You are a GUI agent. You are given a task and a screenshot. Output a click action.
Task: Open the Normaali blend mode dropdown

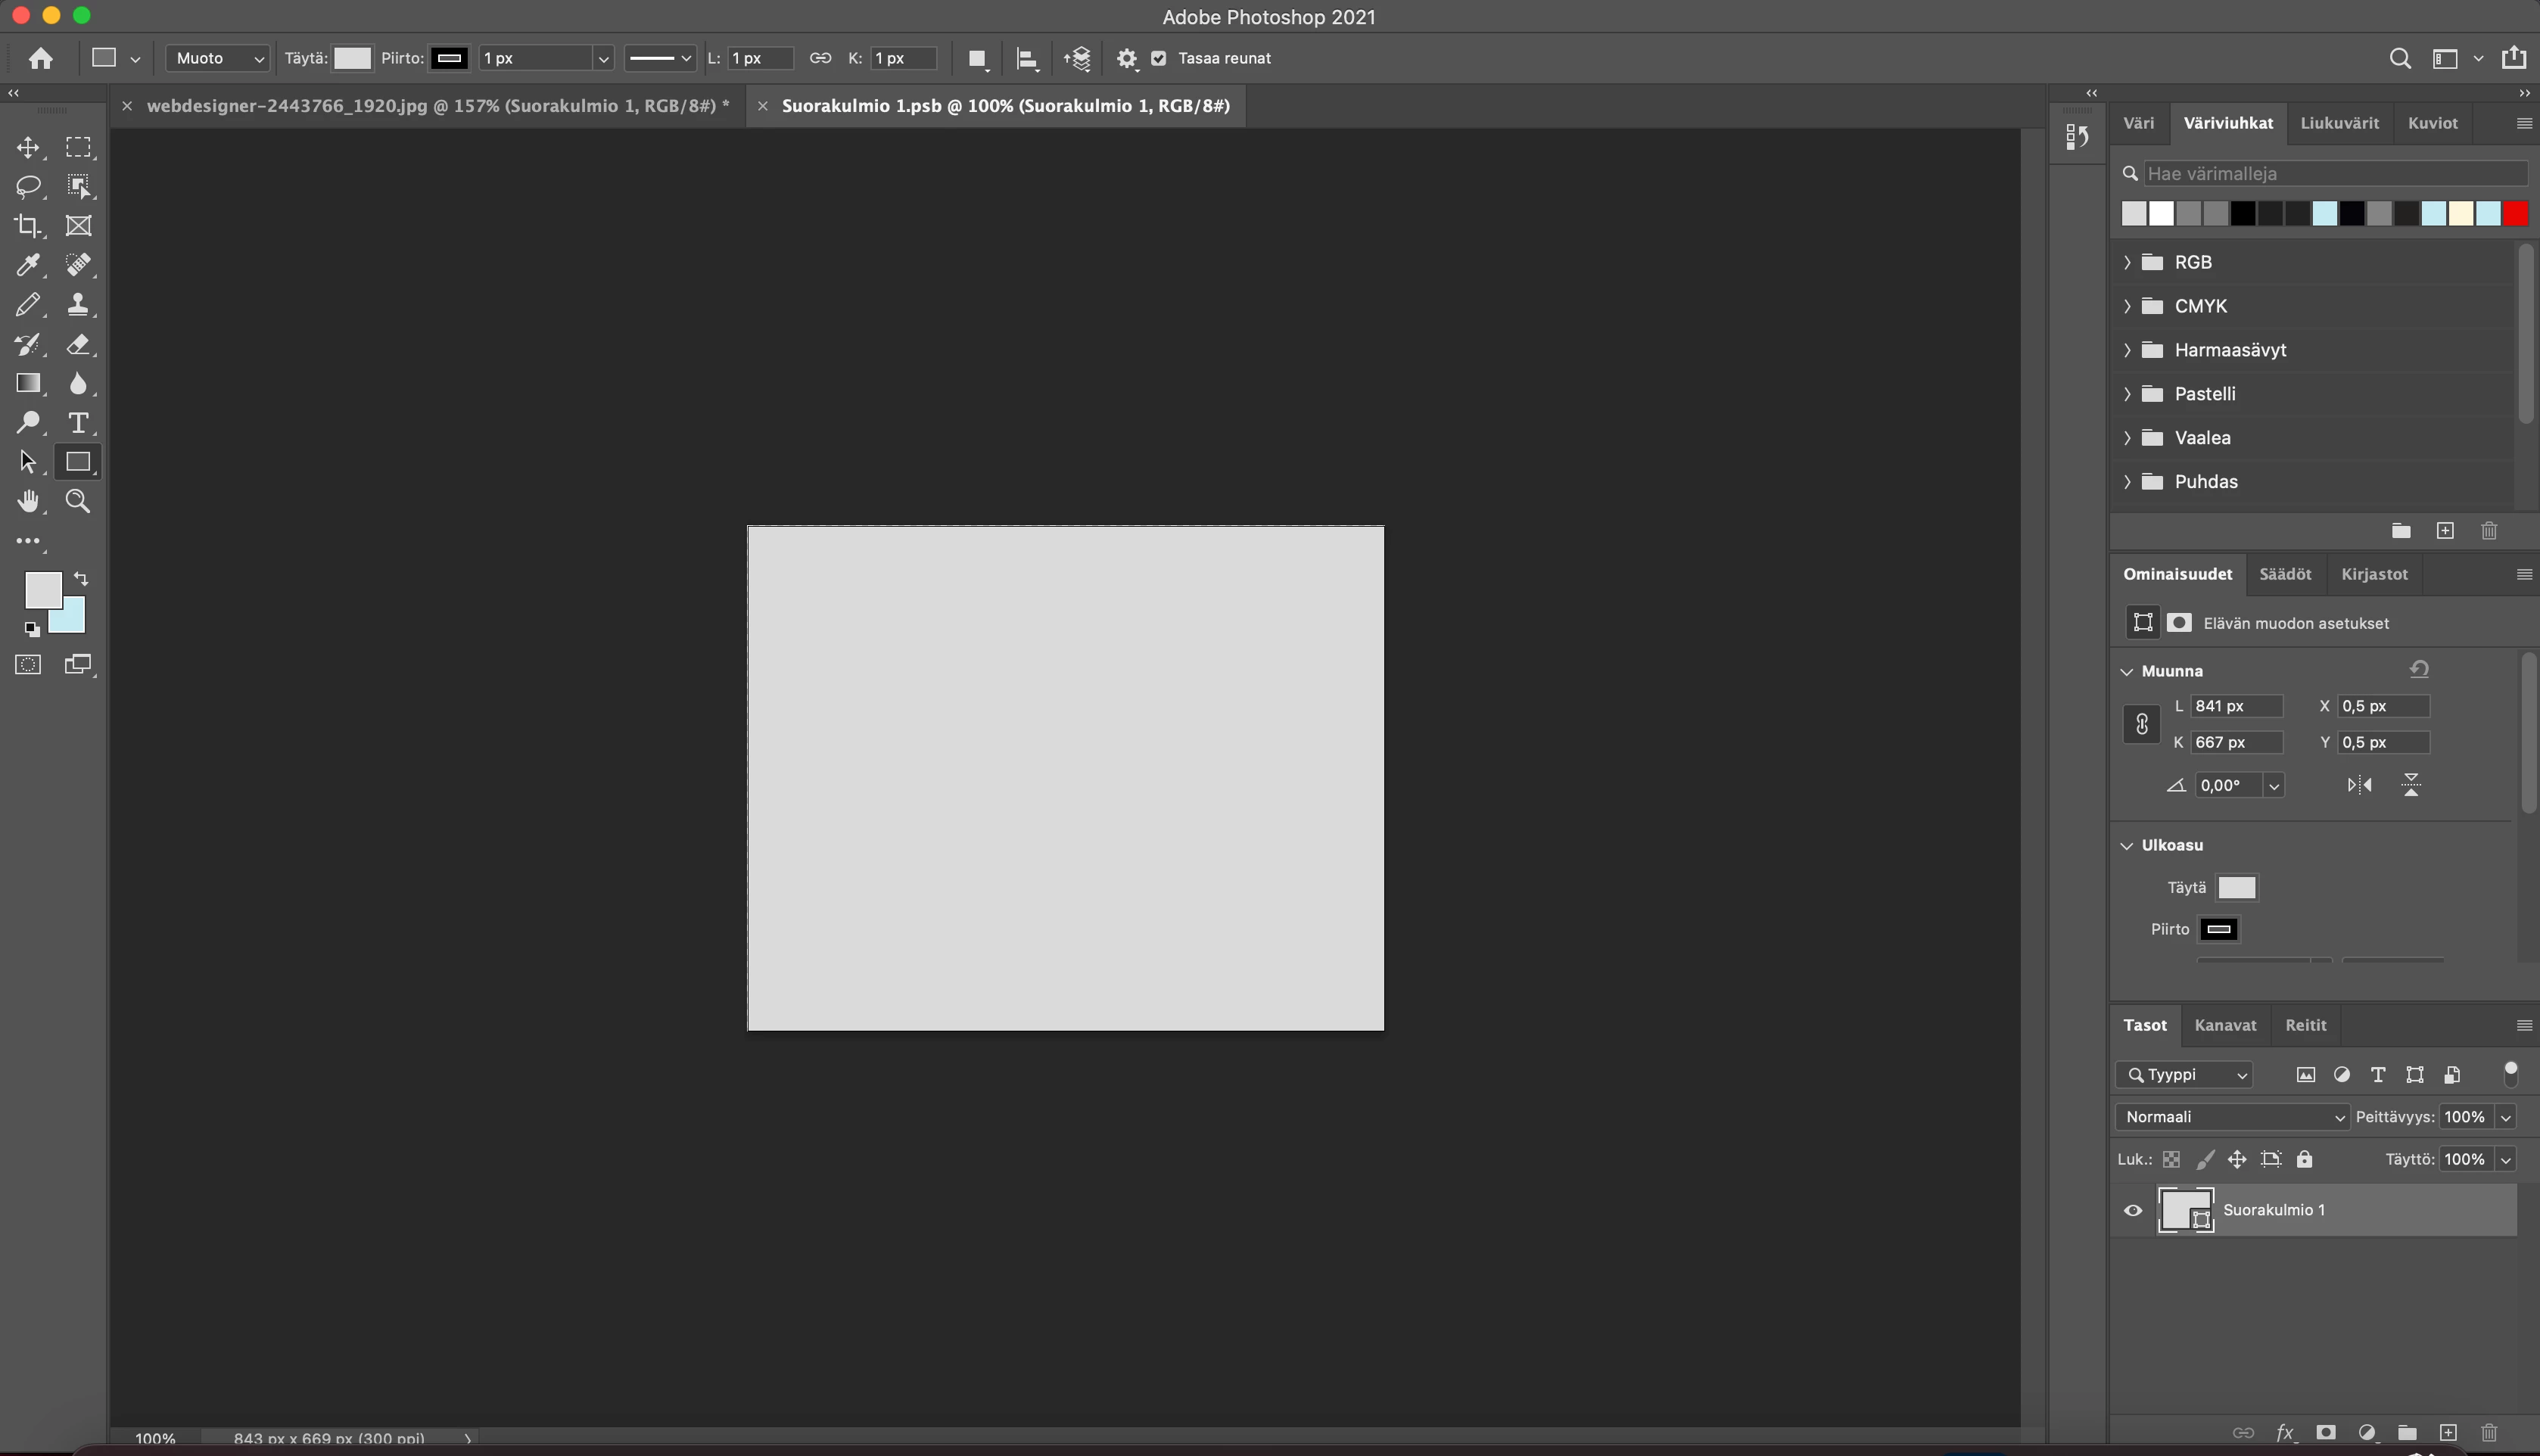pyautogui.click(x=2231, y=1117)
